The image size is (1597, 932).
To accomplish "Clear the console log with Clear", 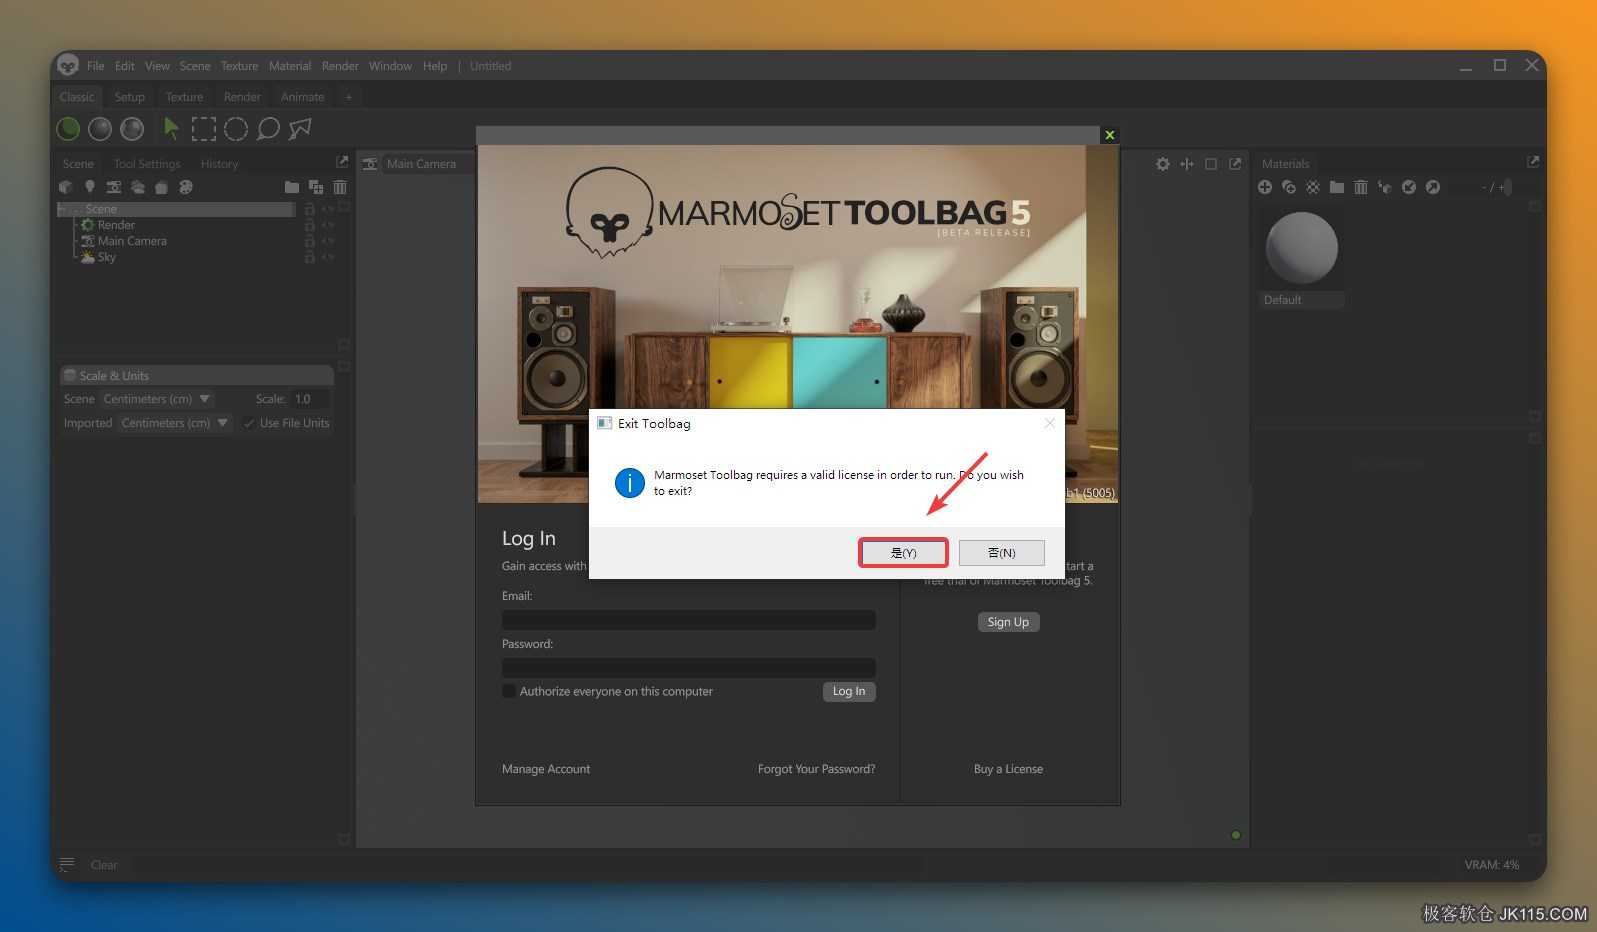I will tap(104, 865).
